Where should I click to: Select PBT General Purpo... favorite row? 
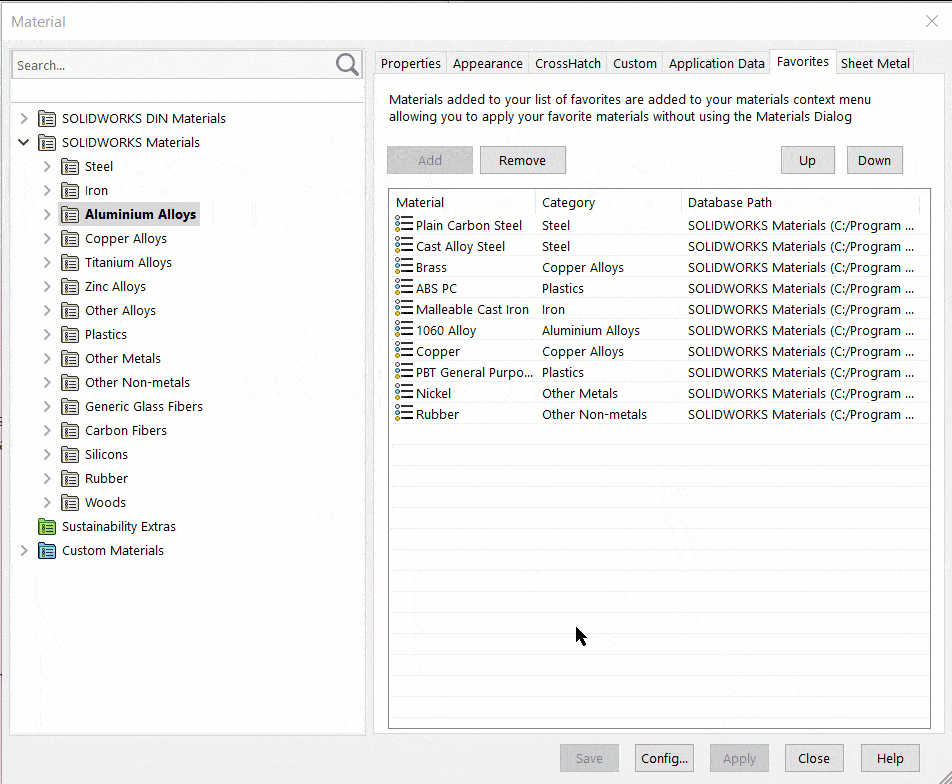click(x=659, y=373)
